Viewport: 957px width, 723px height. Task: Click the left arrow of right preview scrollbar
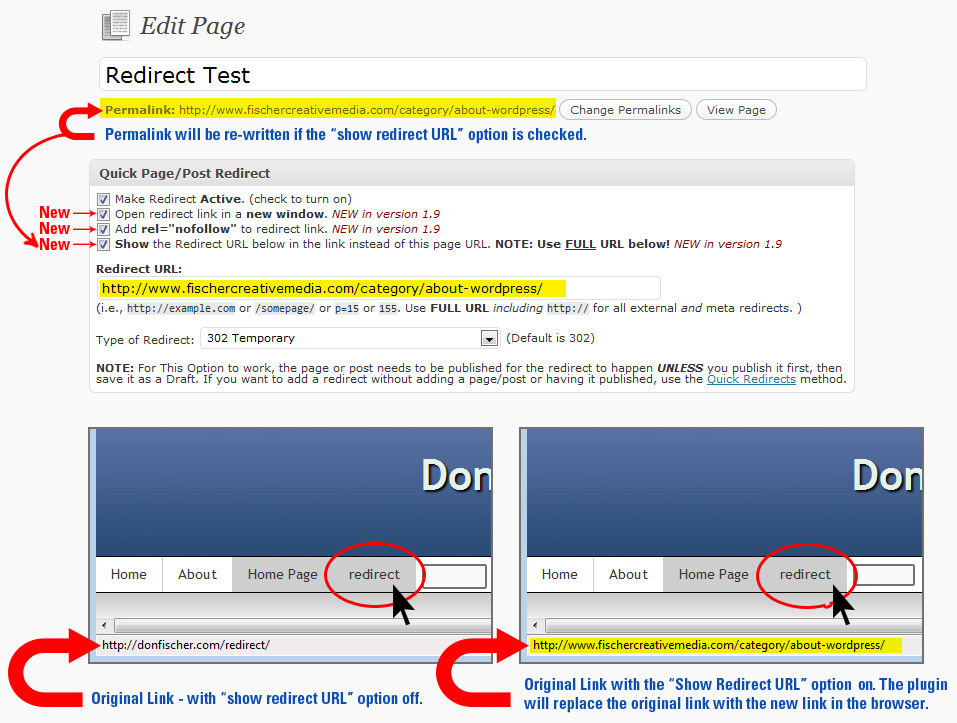tap(536, 626)
